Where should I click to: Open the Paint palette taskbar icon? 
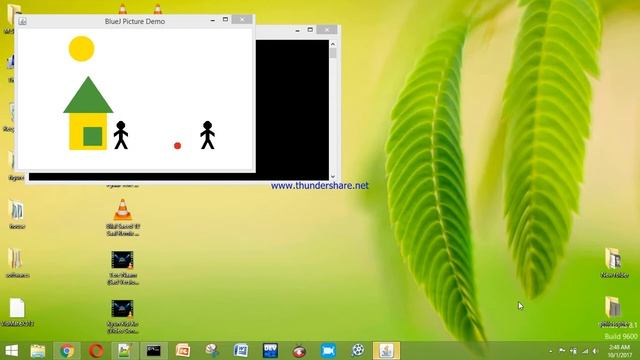(x=212, y=351)
